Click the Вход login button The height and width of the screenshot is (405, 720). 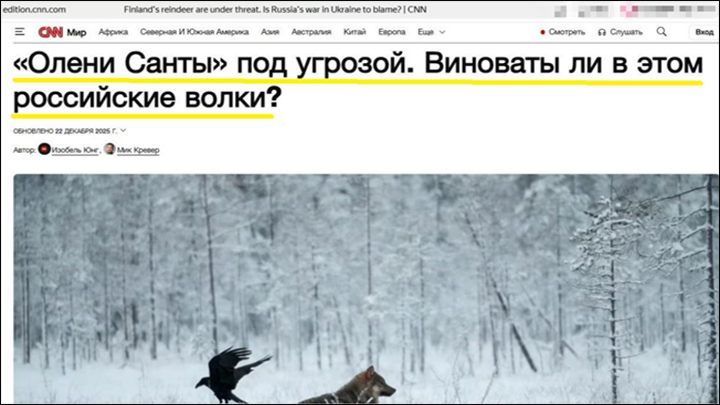pyautogui.click(x=704, y=32)
